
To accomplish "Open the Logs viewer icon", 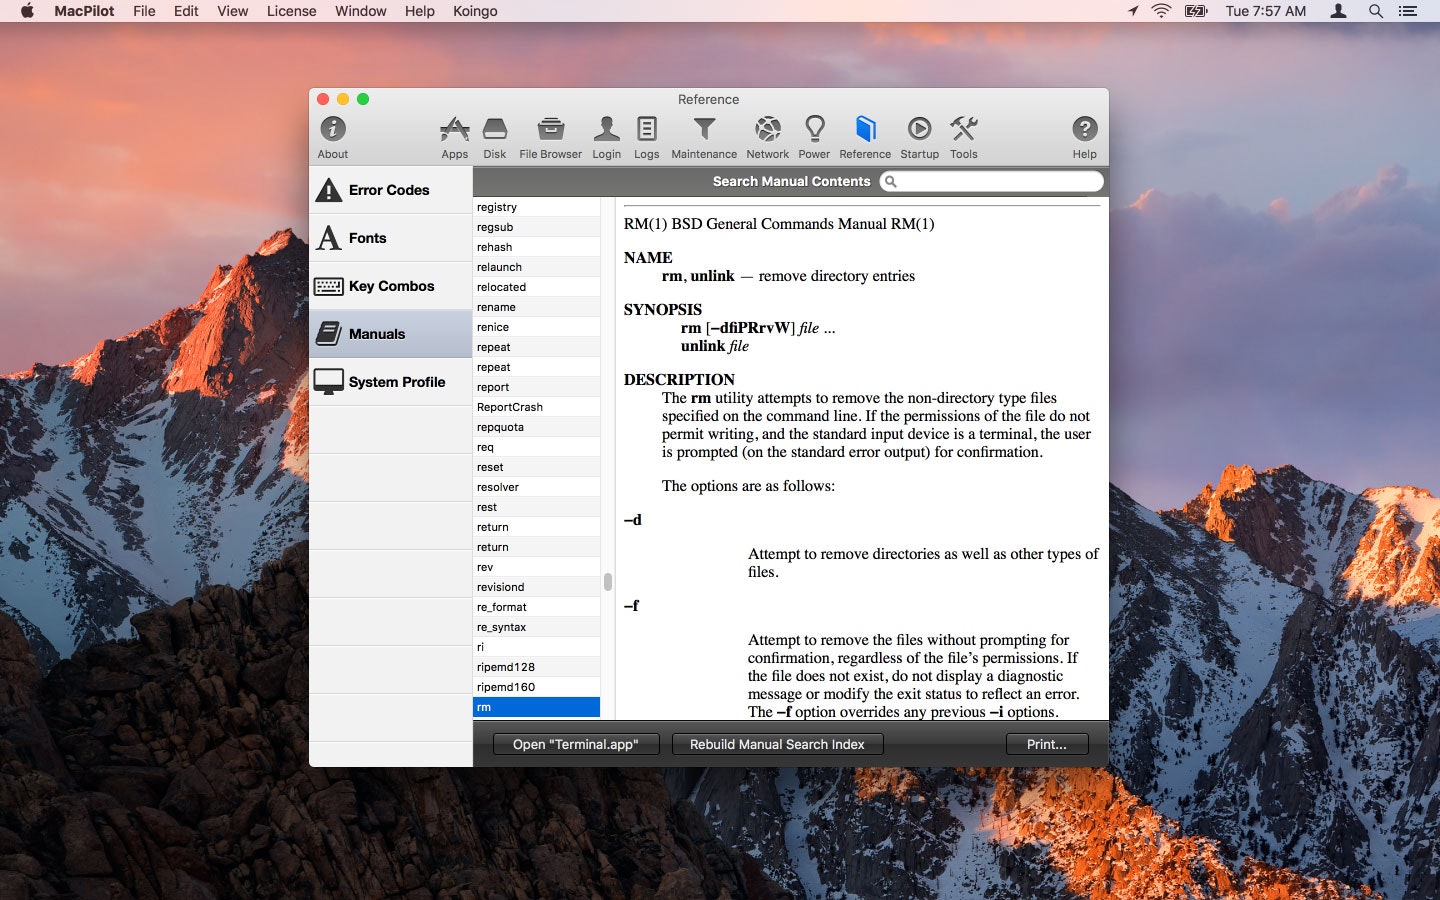I will (x=646, y=135).
